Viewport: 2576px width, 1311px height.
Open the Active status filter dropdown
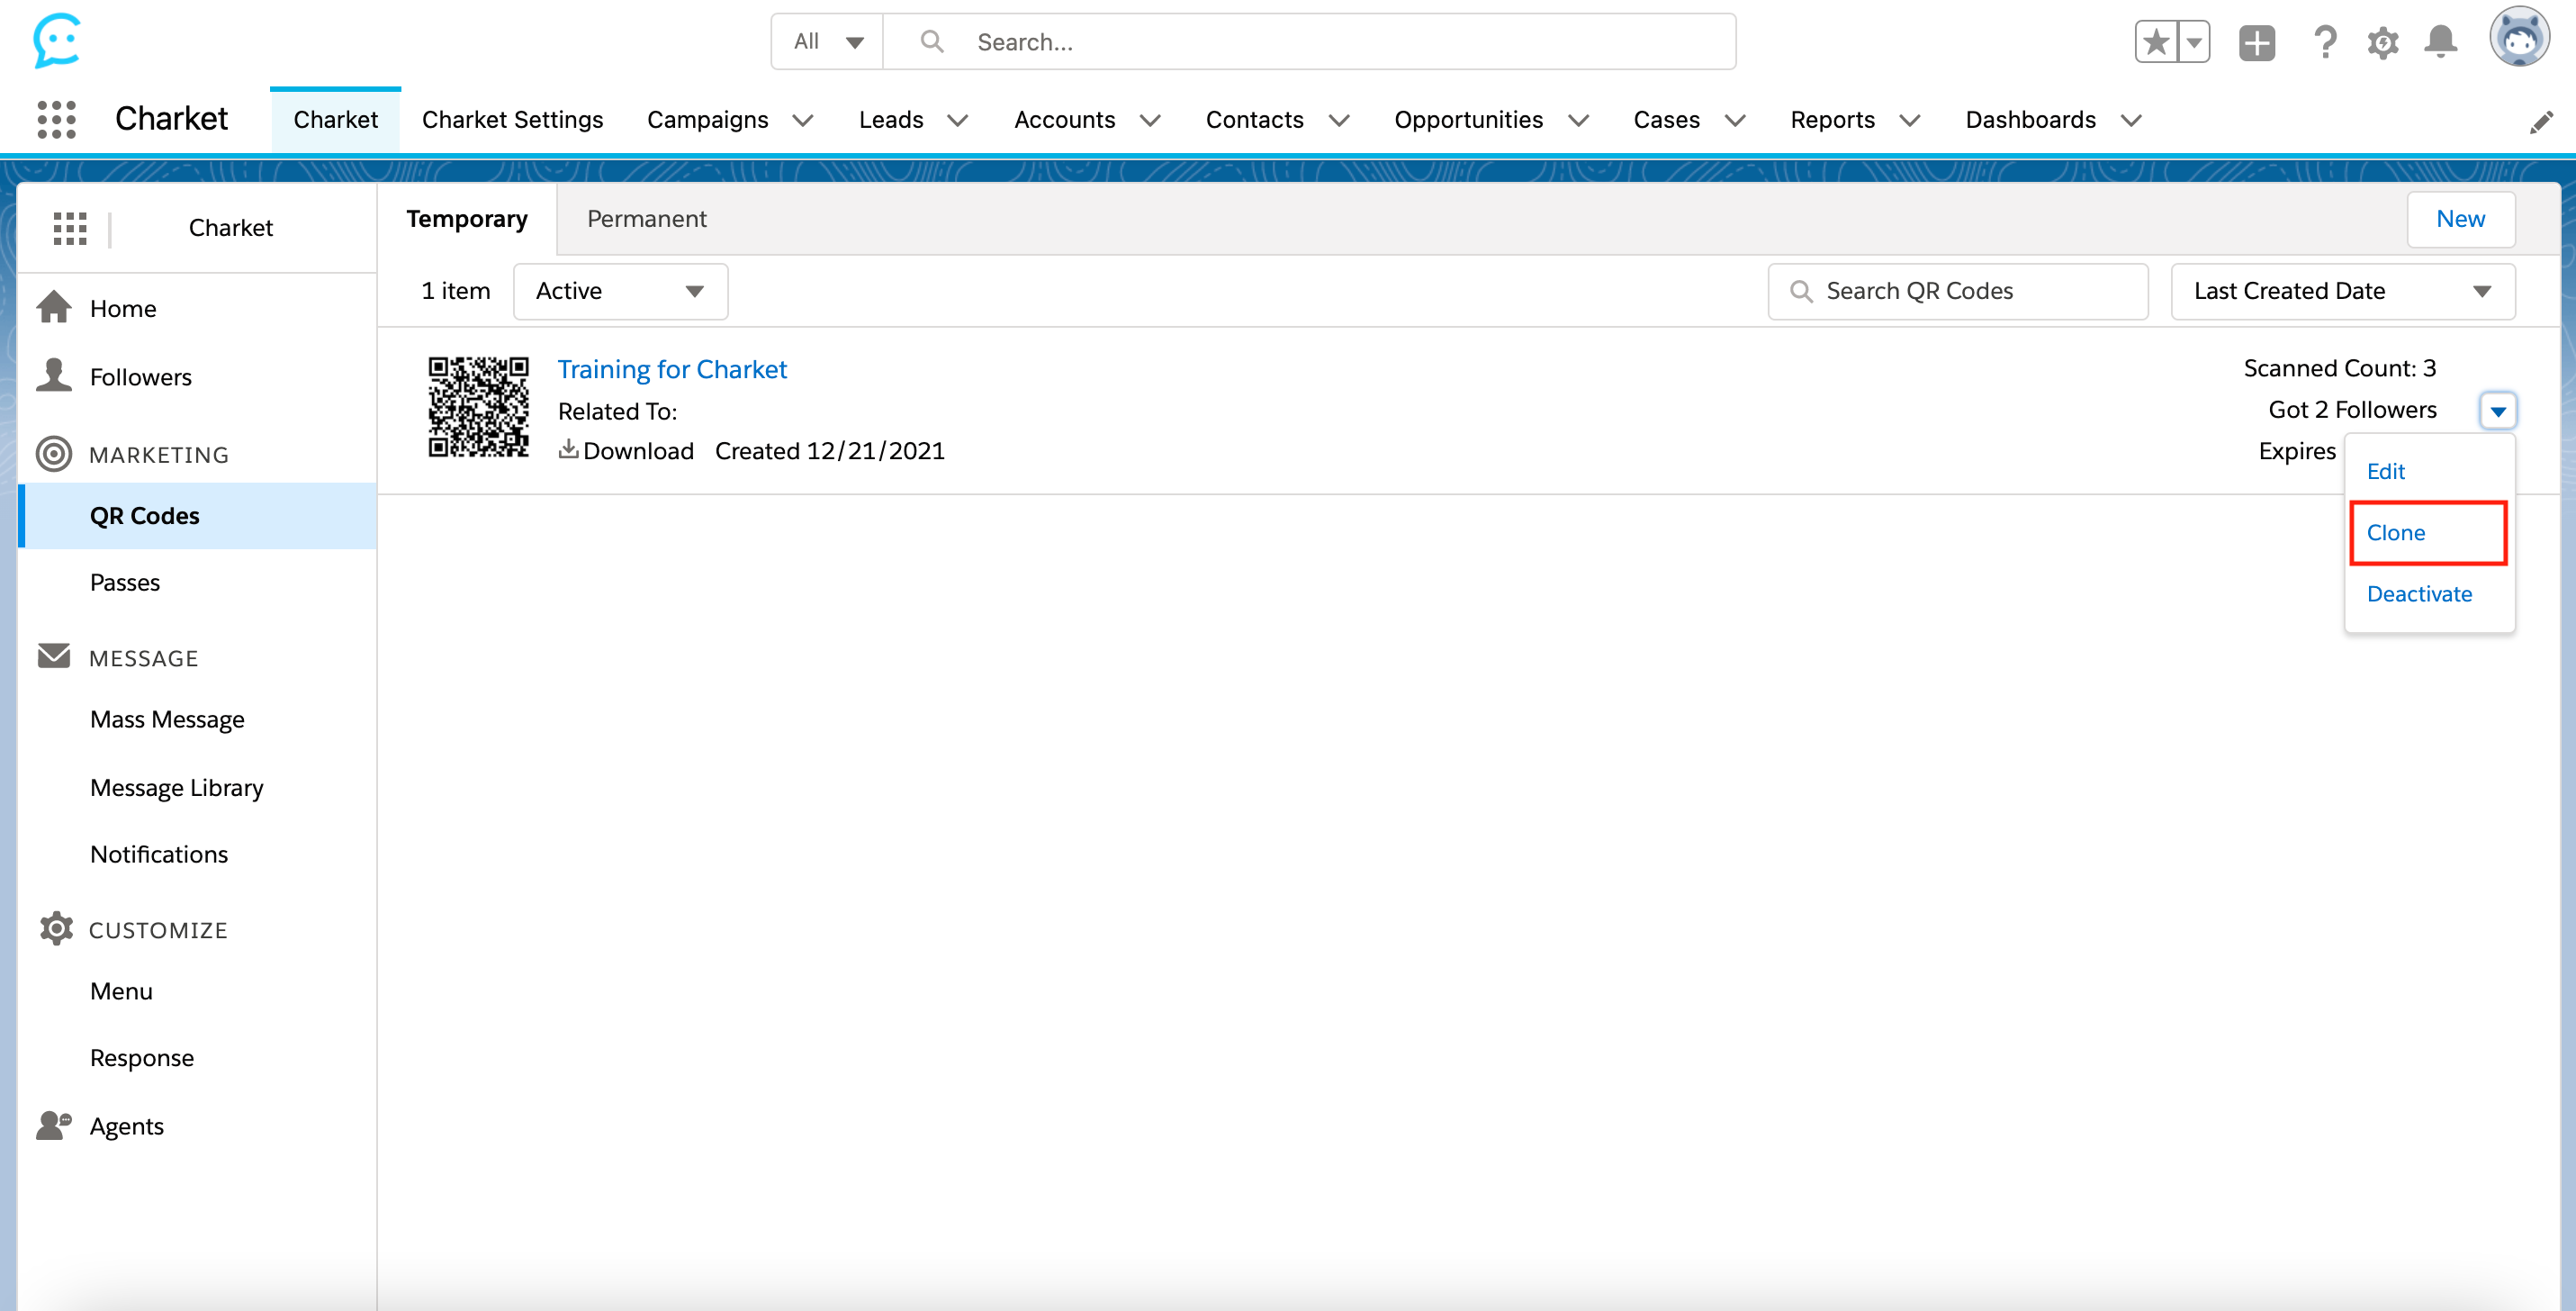[620, 291]
